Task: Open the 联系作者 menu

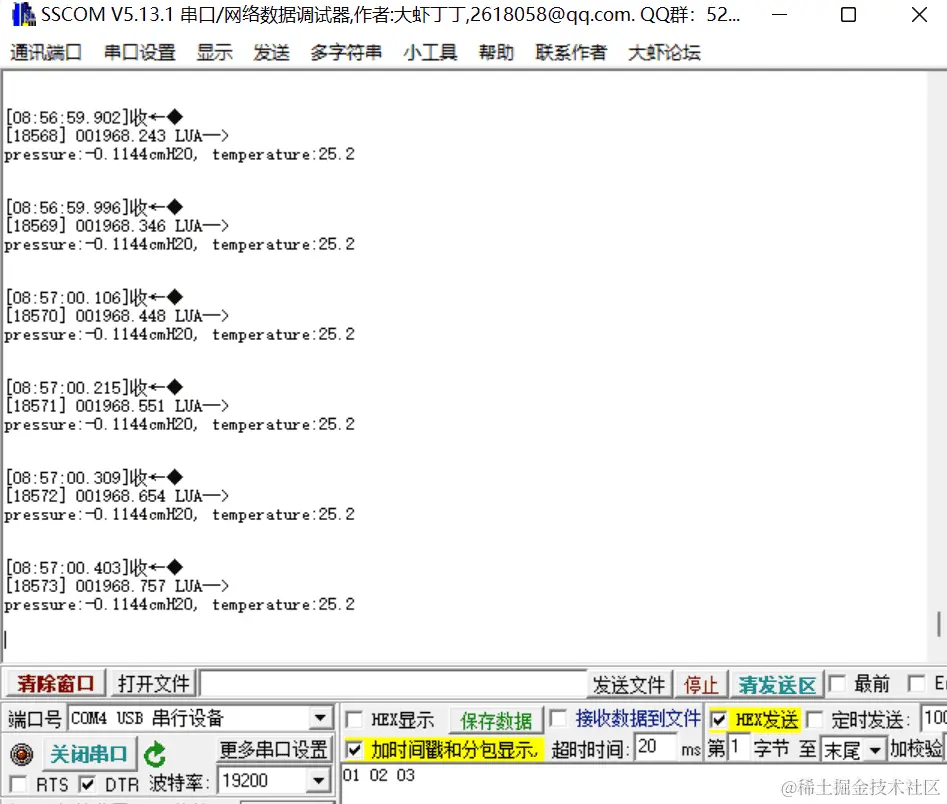Action: [571, 53]
